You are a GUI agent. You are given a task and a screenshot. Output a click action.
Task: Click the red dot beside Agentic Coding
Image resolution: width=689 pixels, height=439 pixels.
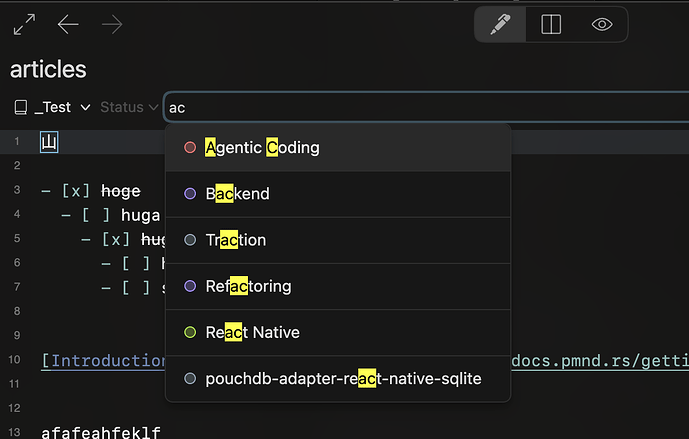click(190, 148)
